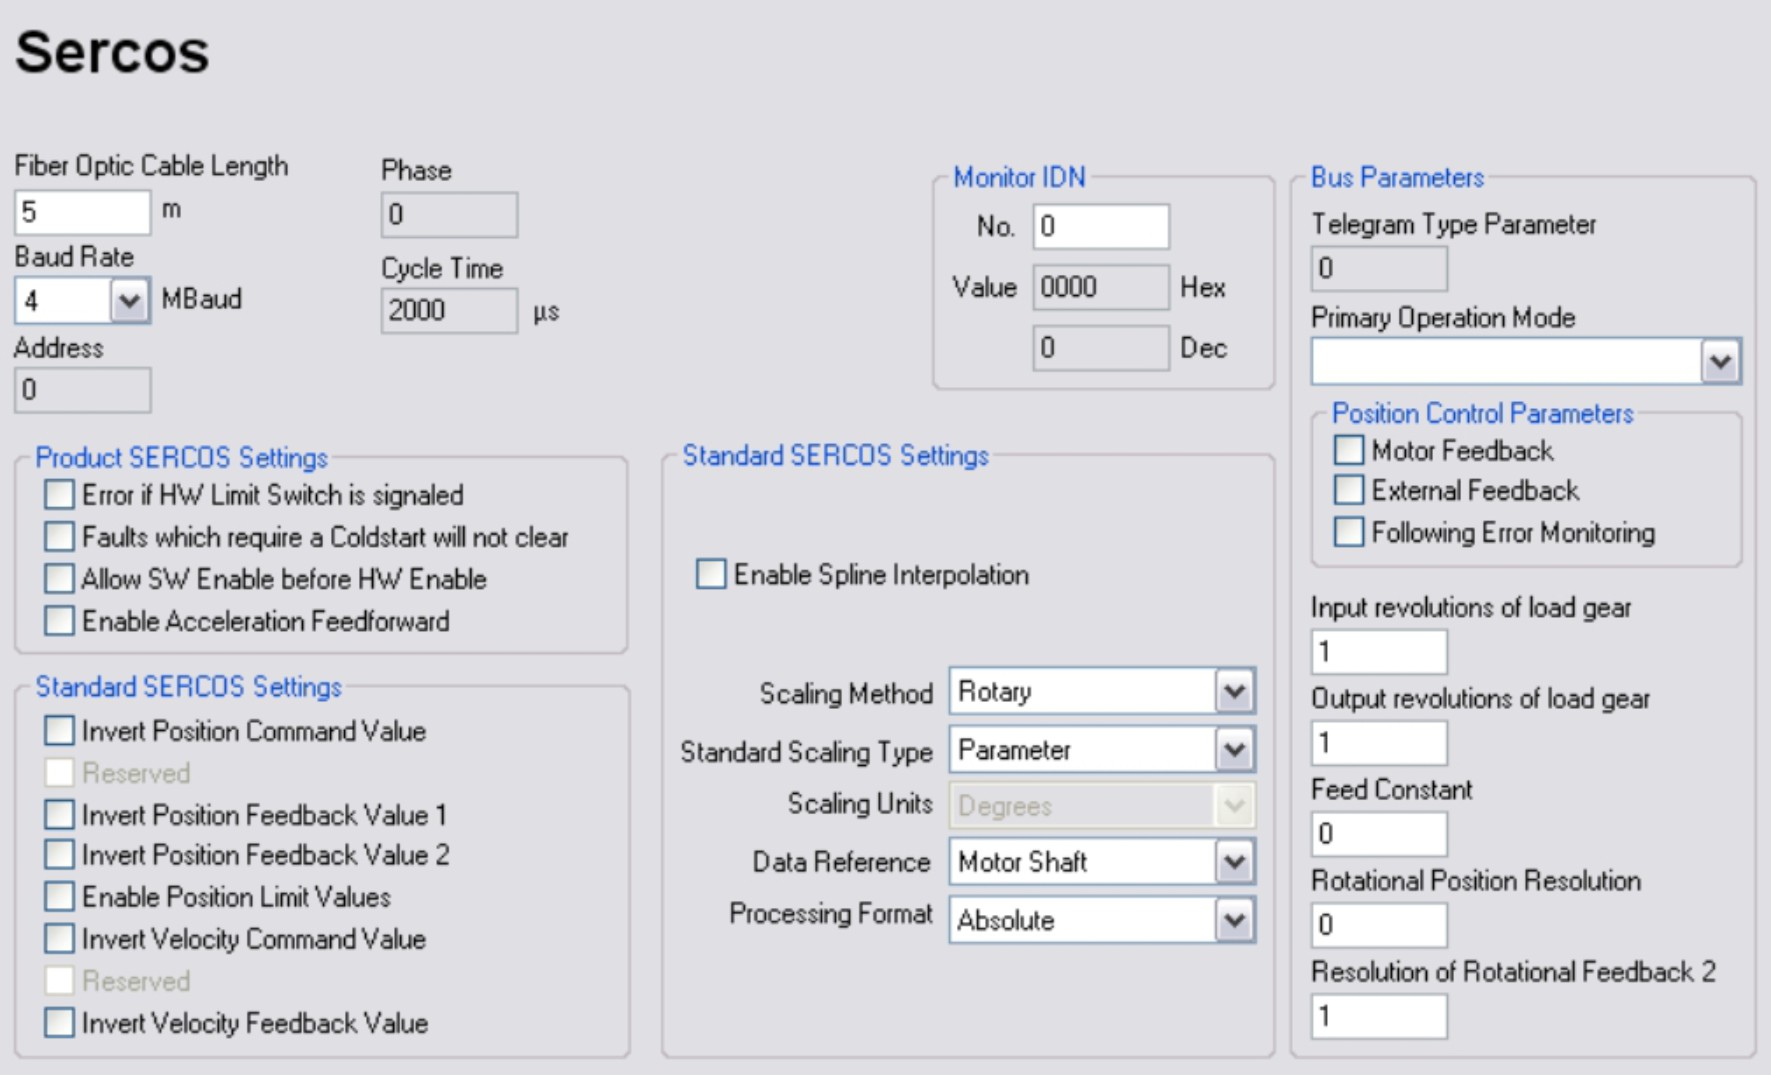Image resolution: width=1771 pixels, height=1075 pixels.
Task: Expand the Primary Operation Mode dropdown
Action: click(1720, 361)
